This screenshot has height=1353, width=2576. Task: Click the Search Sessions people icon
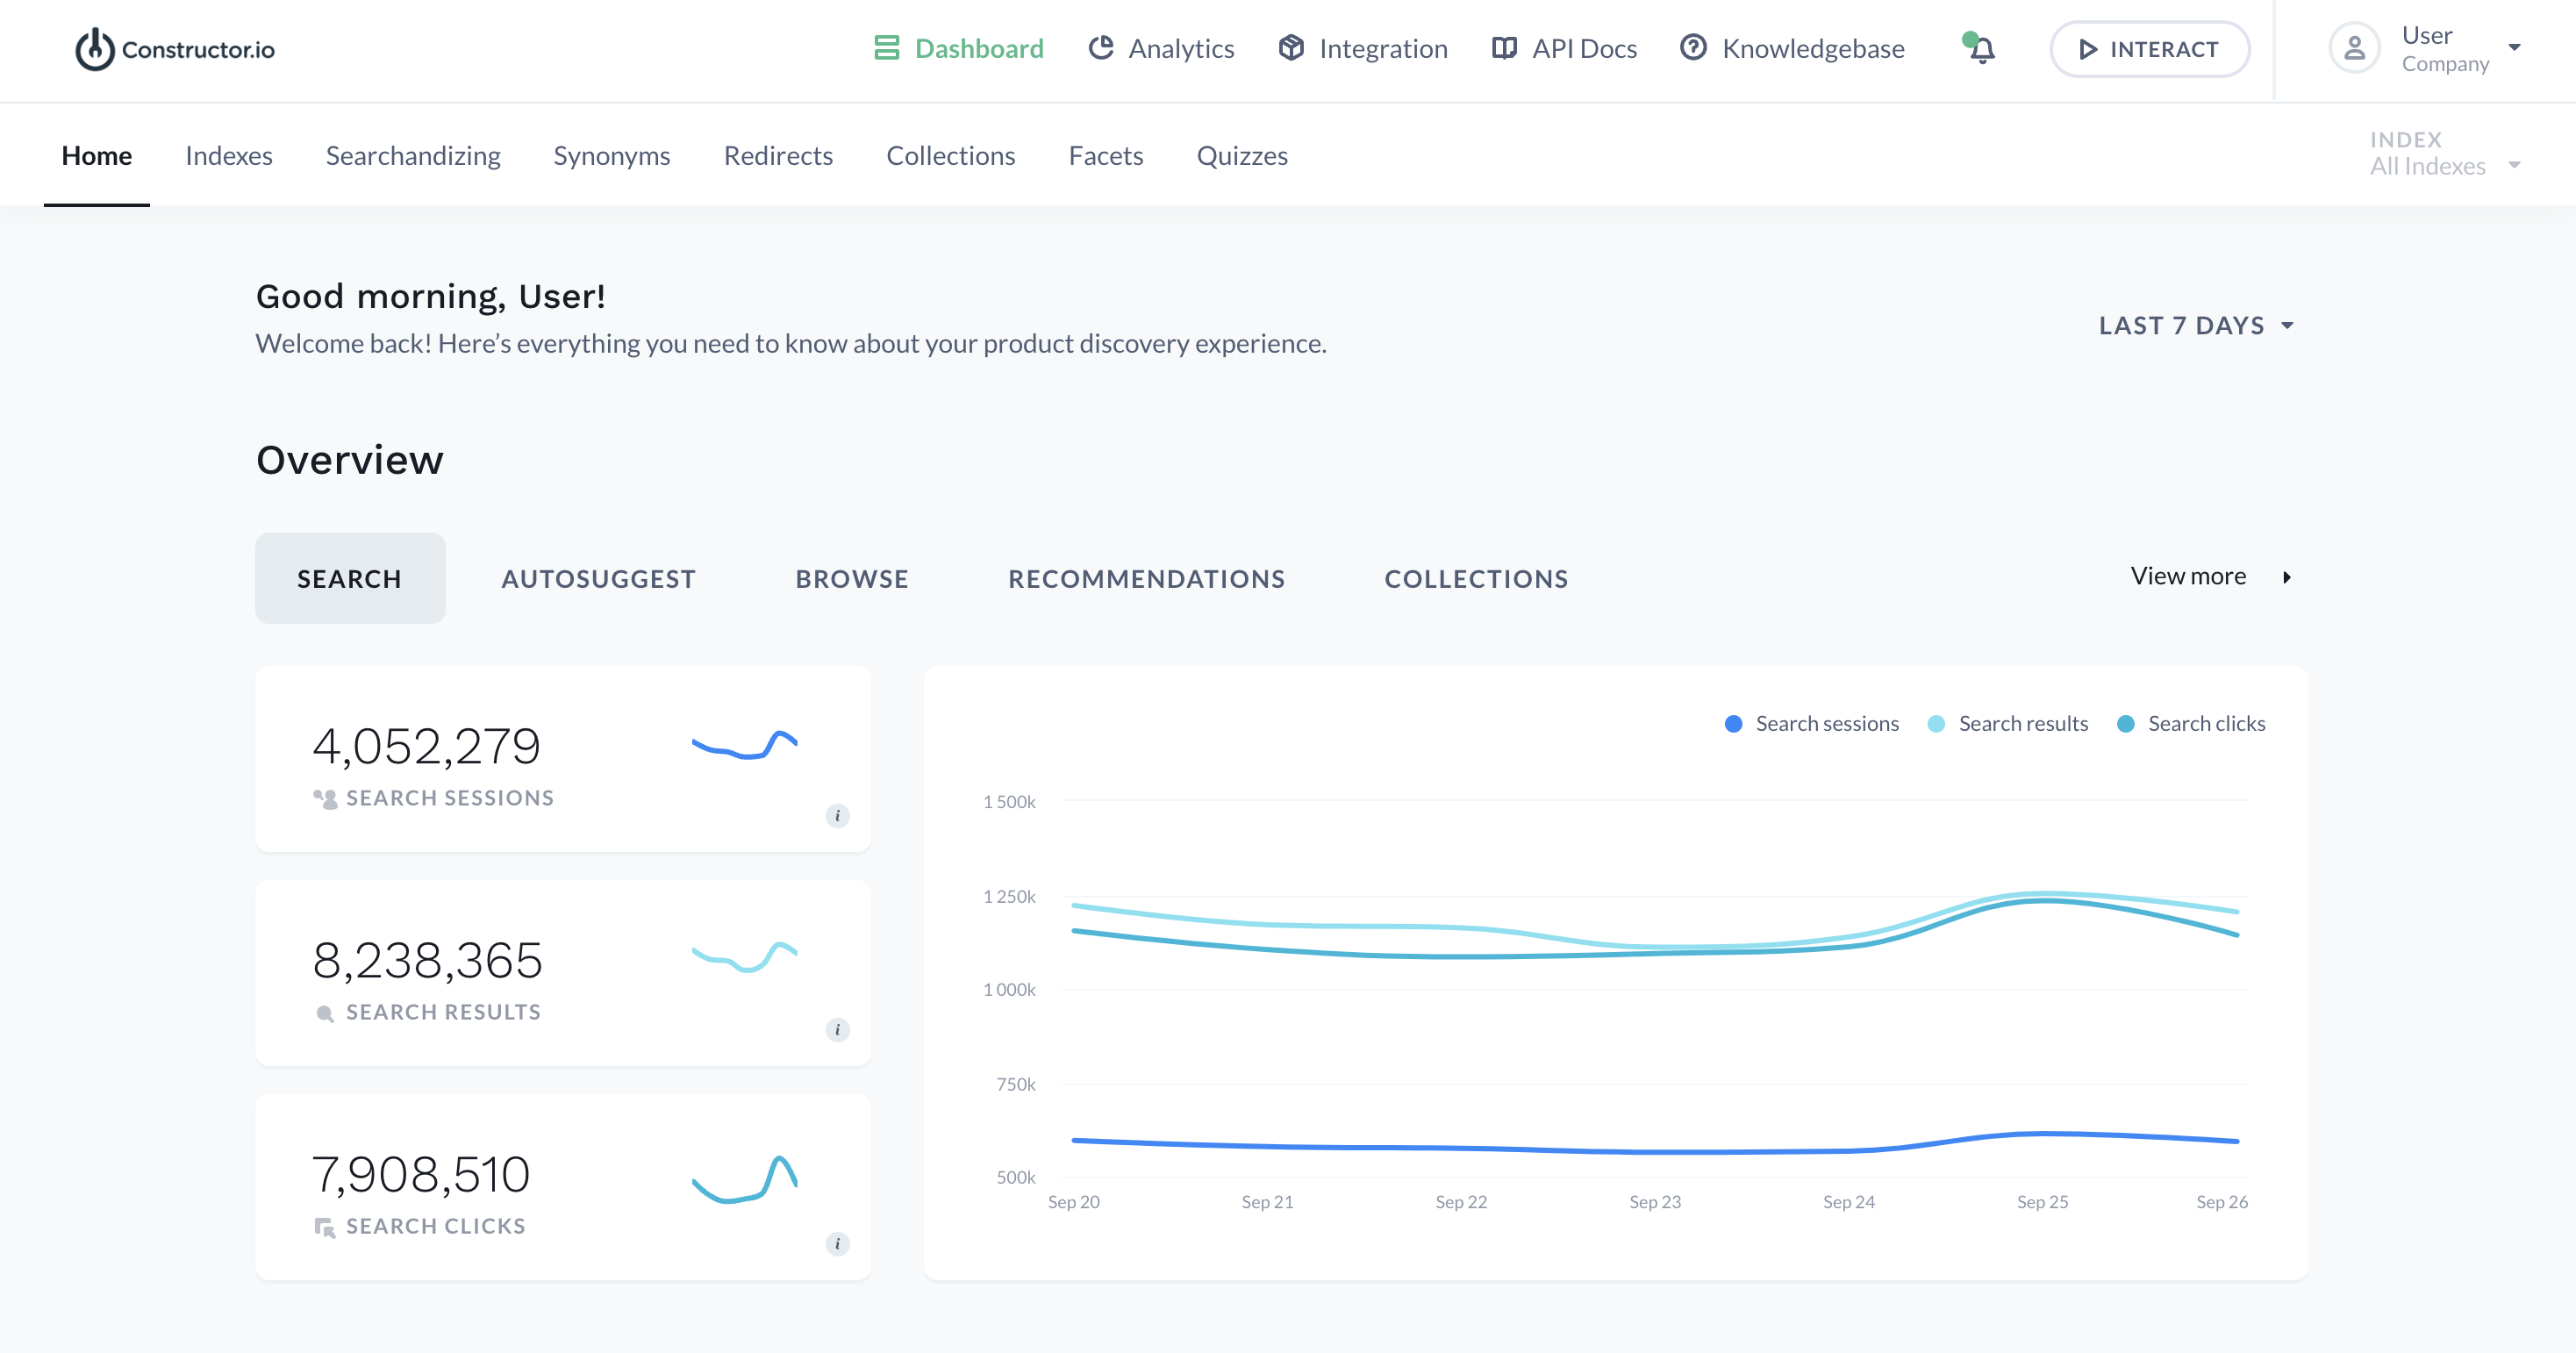pos(325,798)
